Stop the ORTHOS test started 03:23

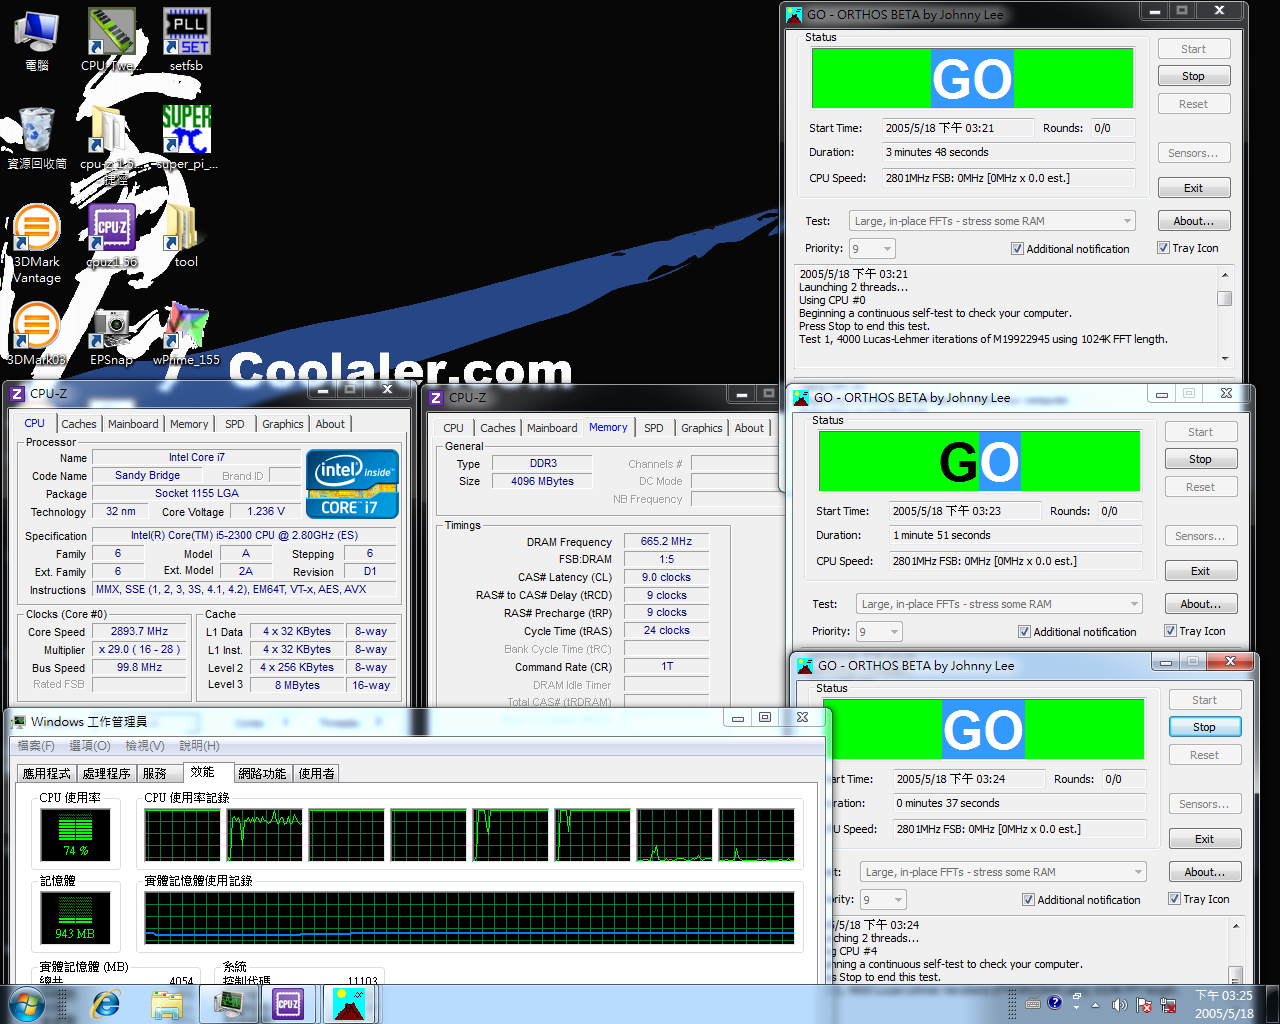click(1200, 459)
